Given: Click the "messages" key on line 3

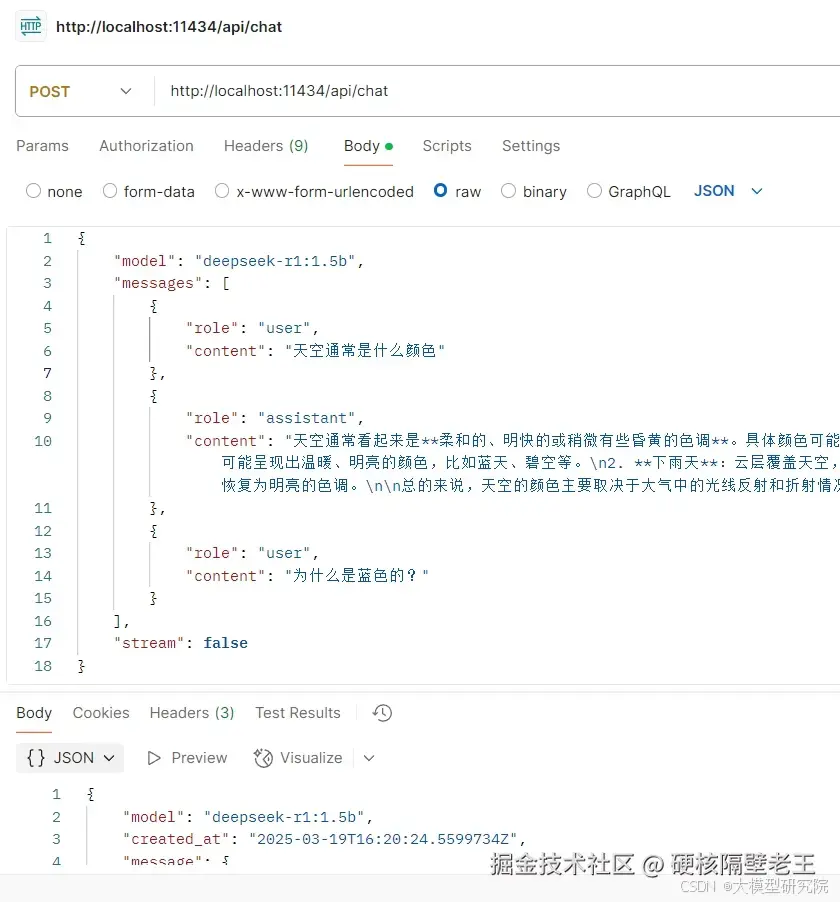Looking at the screenshot, I should [x=158, y=284].
